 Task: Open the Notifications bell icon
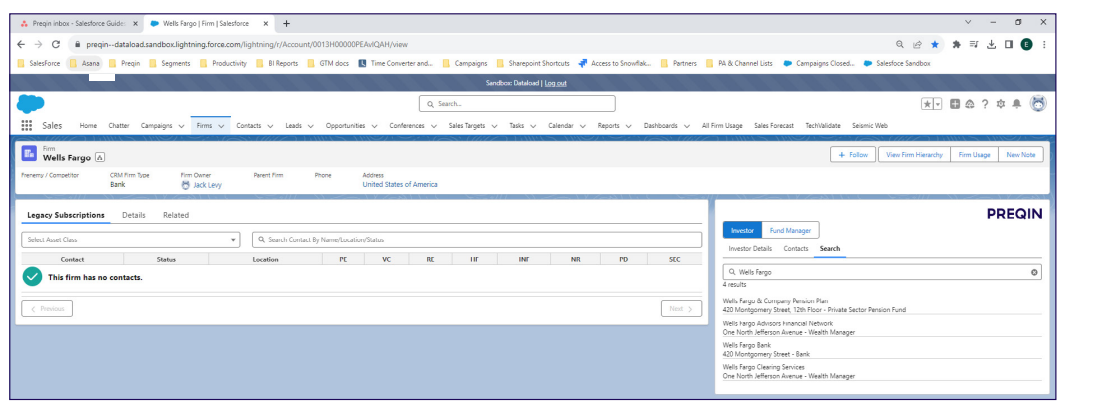1017,104
